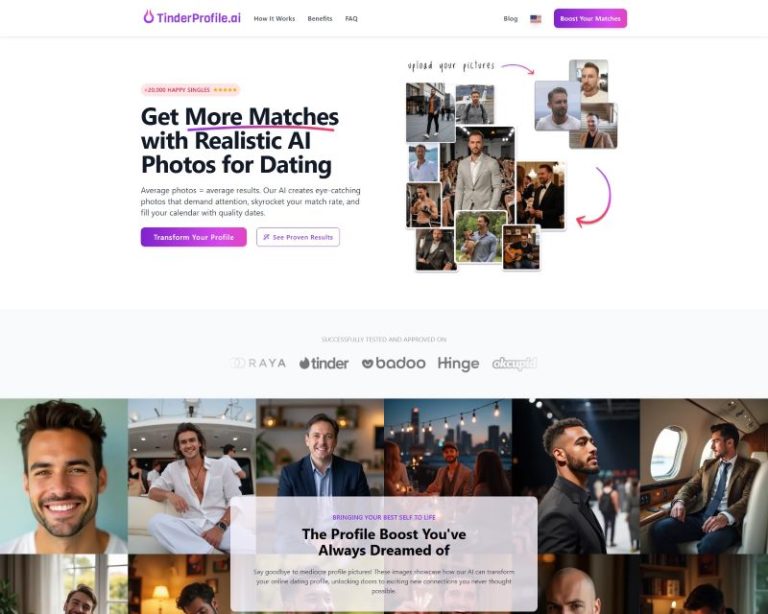Click the See Proven Results button

click(298, 237)
